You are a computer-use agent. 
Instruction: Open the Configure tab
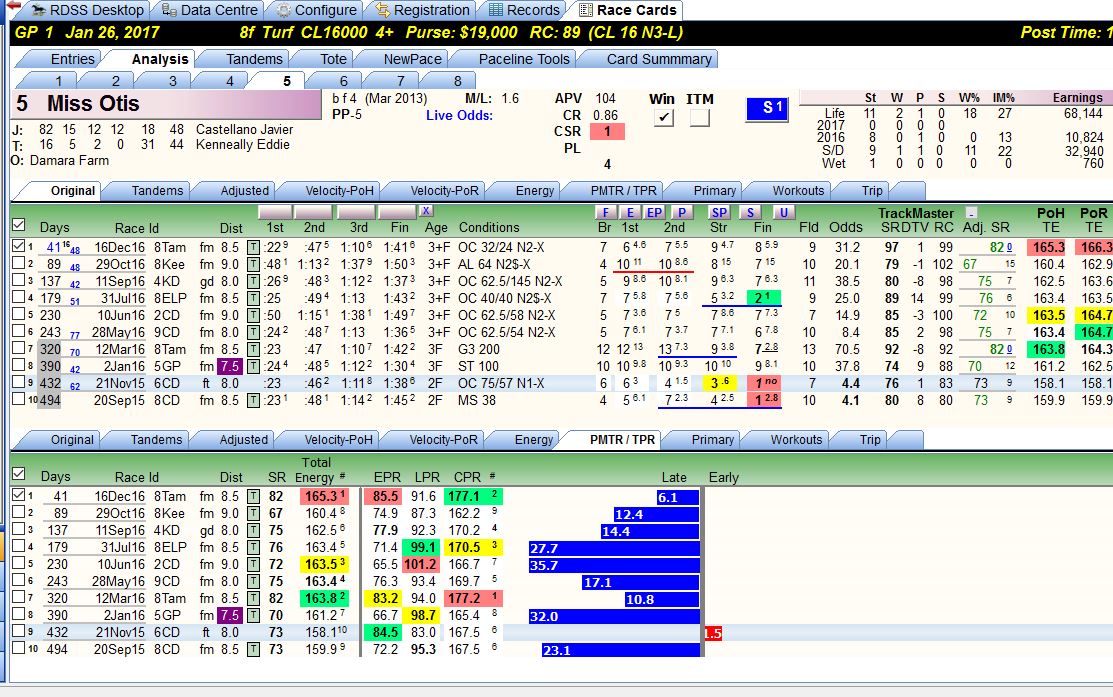(x=317, y=10)
